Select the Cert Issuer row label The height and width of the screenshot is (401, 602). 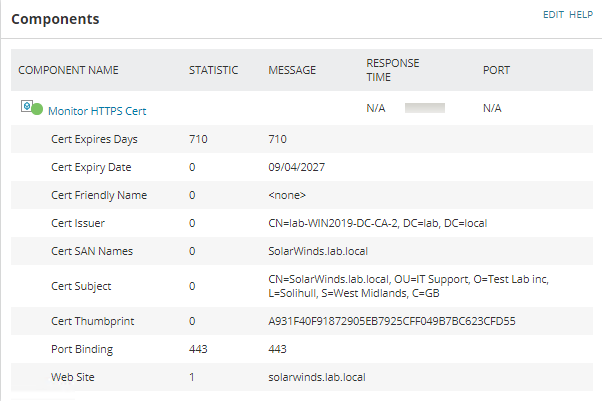click(78, 223)
